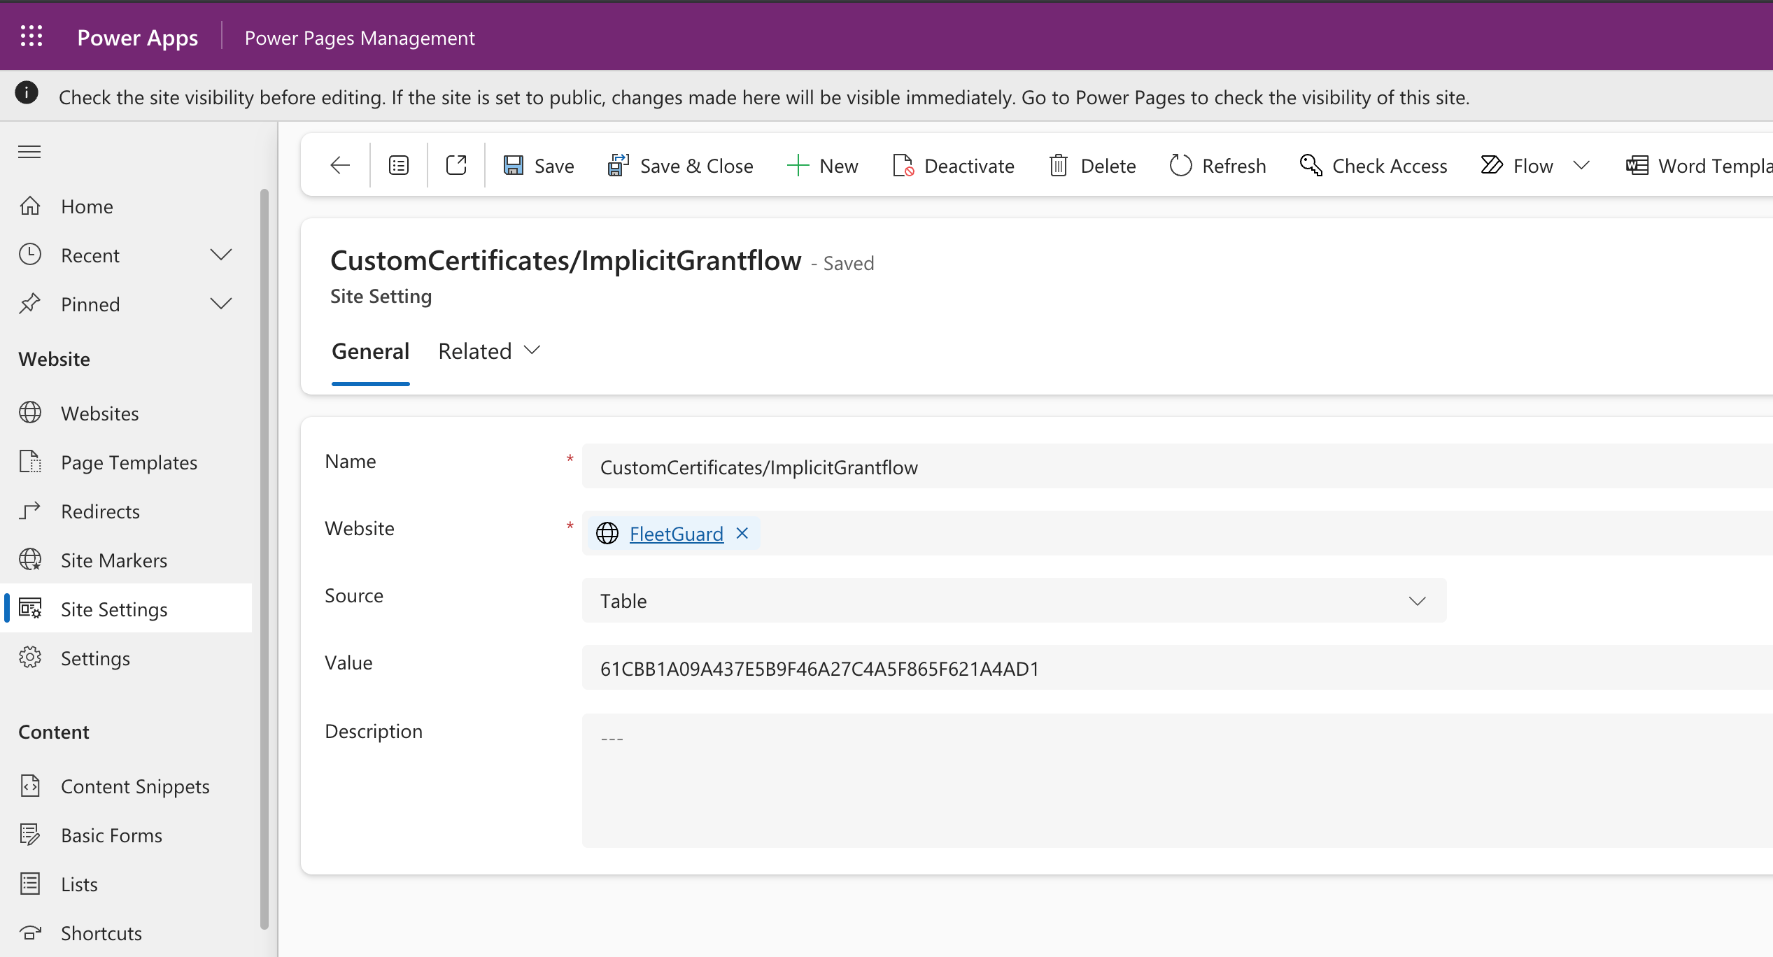The width and height of the screenshot is (1773, 957).
Task: Open Settings in sidebar
Action: pyautogui.click(x=127, y=658)
